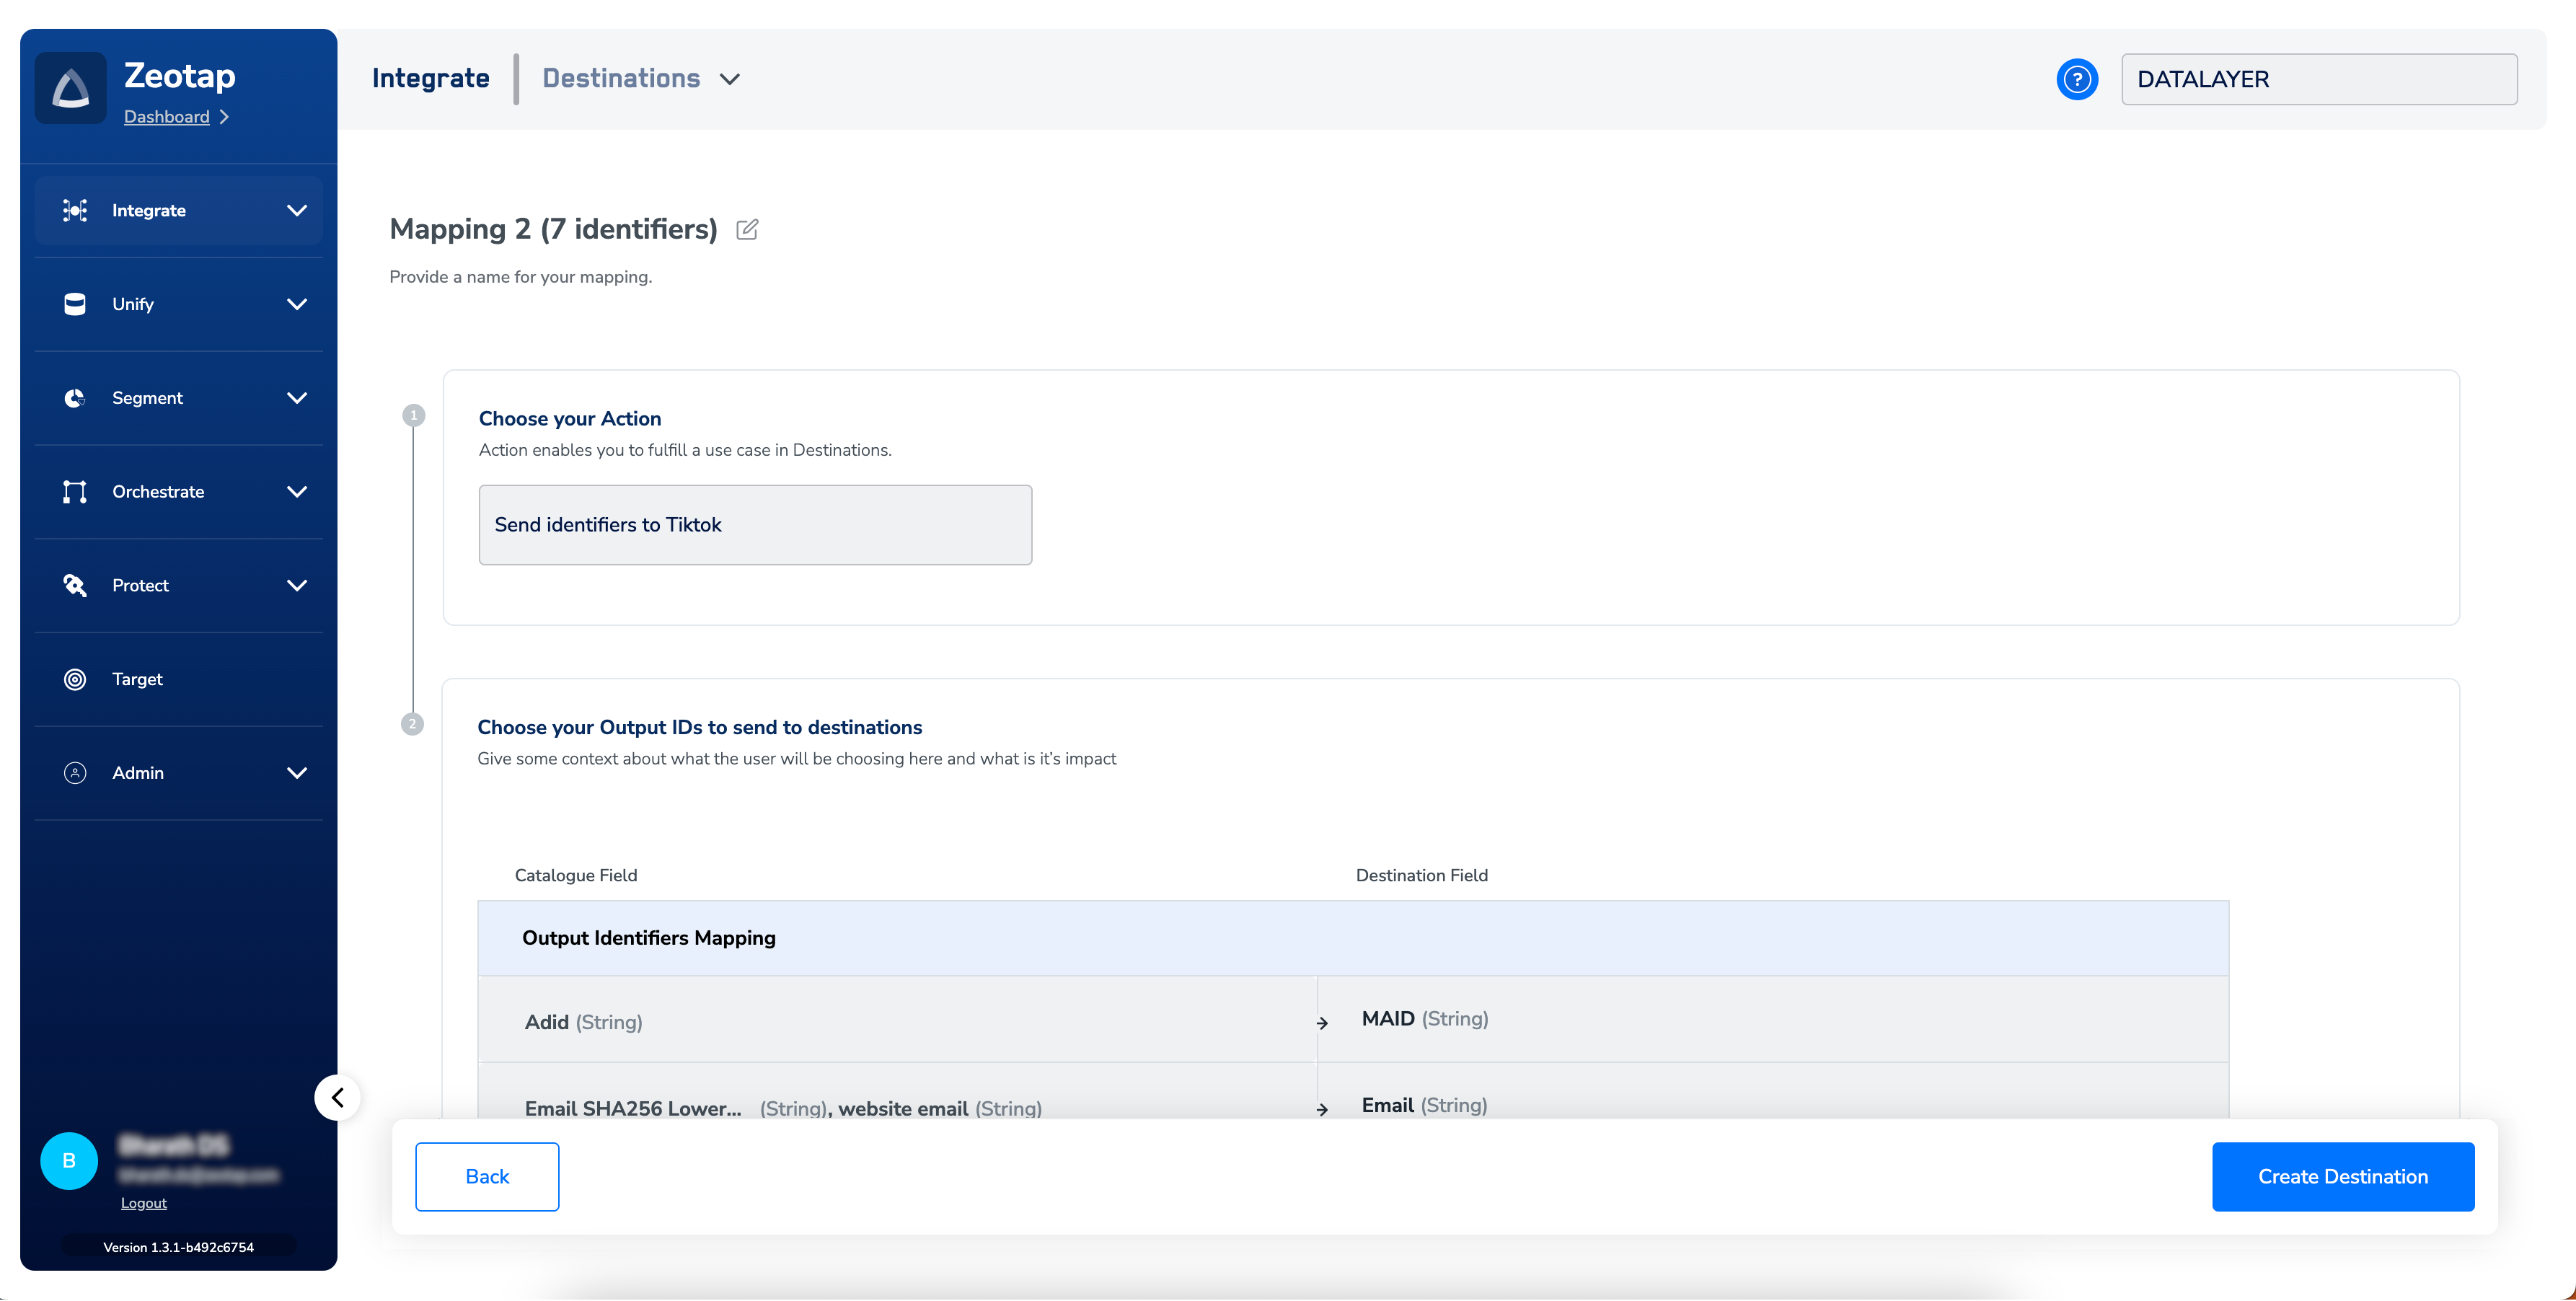Click the Target bullseye icon

pos(75,679)
